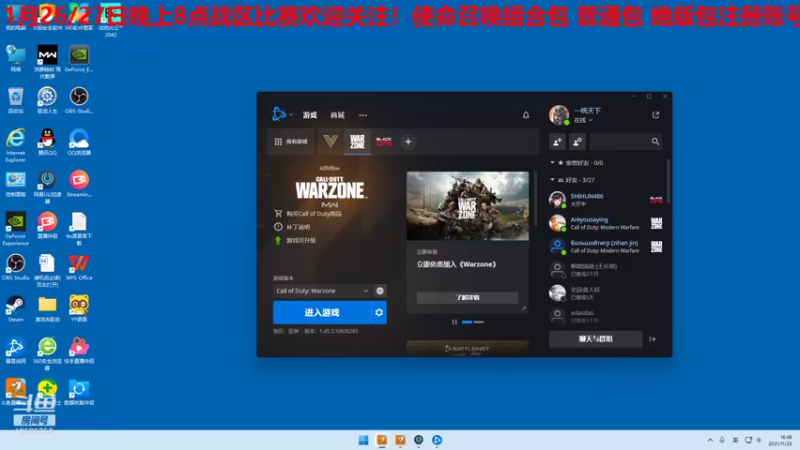The height and width of the screenshot is (450, 800).
Task: Open Steam desktop shortcut
Action: click(15, 308)
